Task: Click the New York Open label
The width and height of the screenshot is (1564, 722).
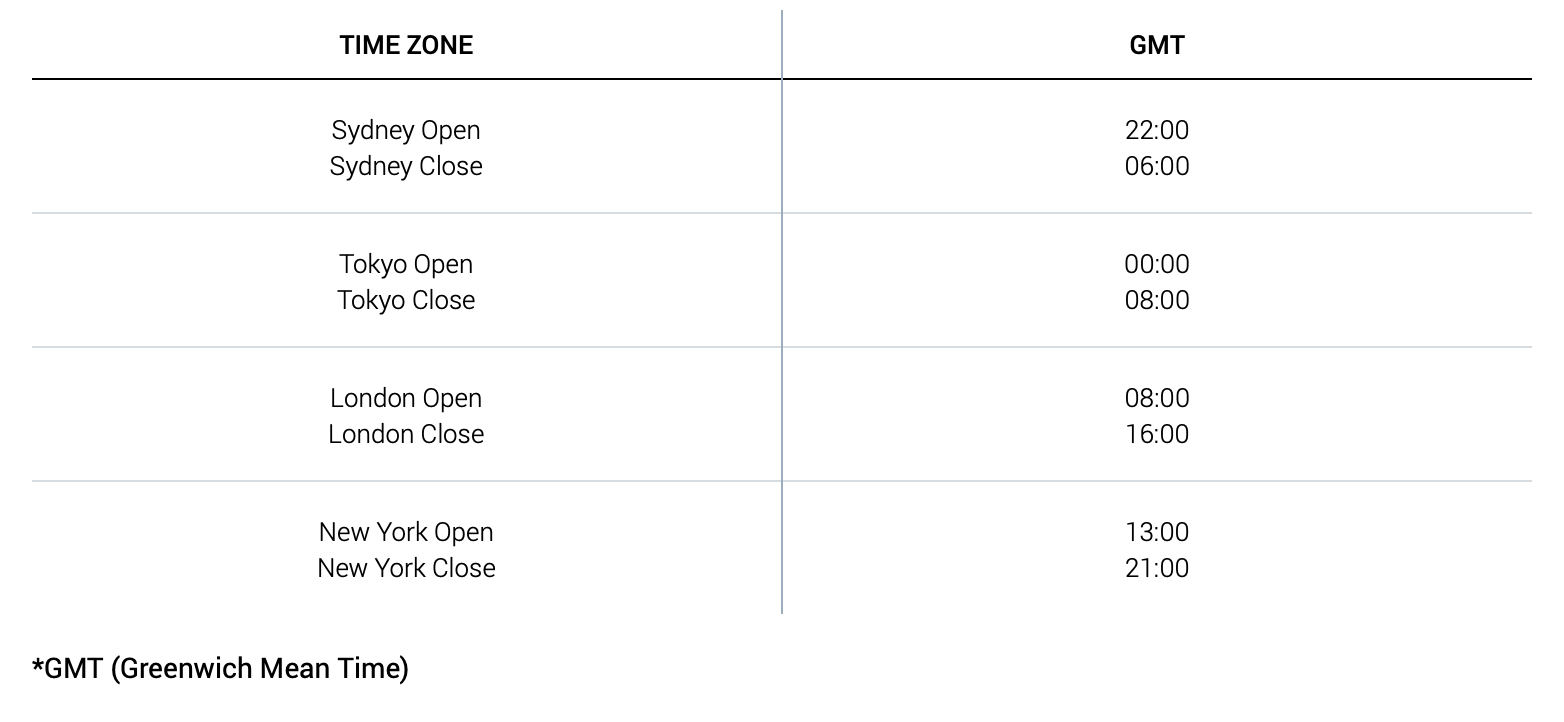Action: tap(406, 533)
